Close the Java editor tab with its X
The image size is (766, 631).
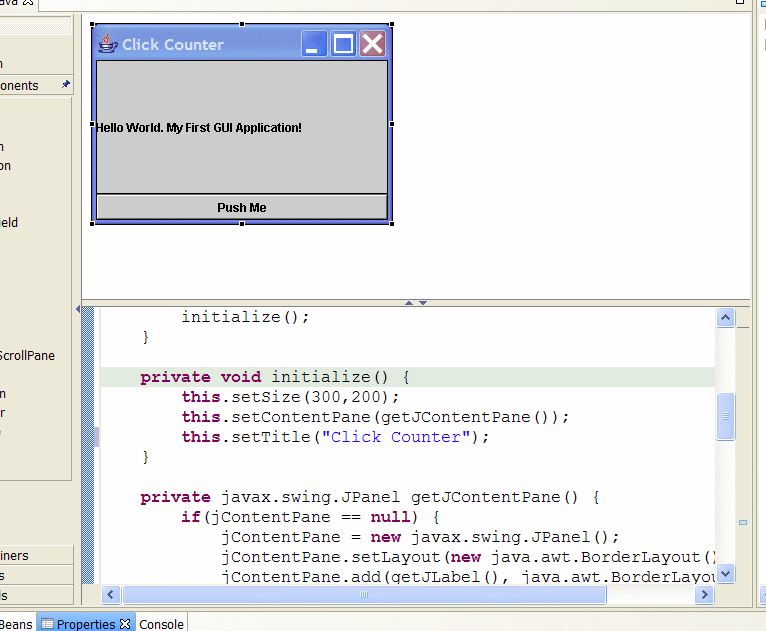(x=28, y=4)
